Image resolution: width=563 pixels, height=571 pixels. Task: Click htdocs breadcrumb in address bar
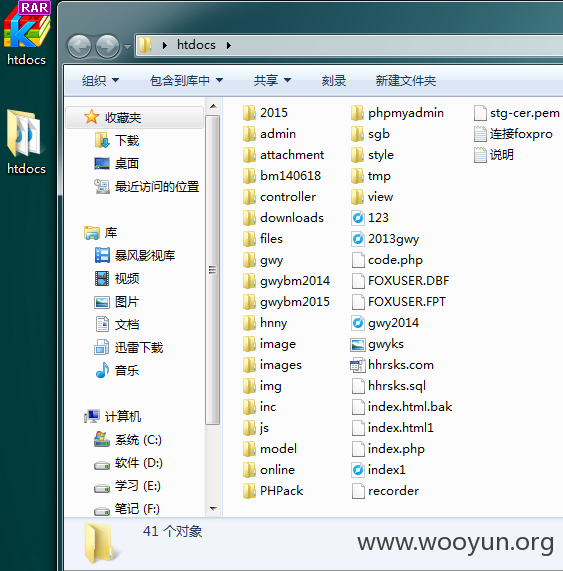[x=196, y=45]
